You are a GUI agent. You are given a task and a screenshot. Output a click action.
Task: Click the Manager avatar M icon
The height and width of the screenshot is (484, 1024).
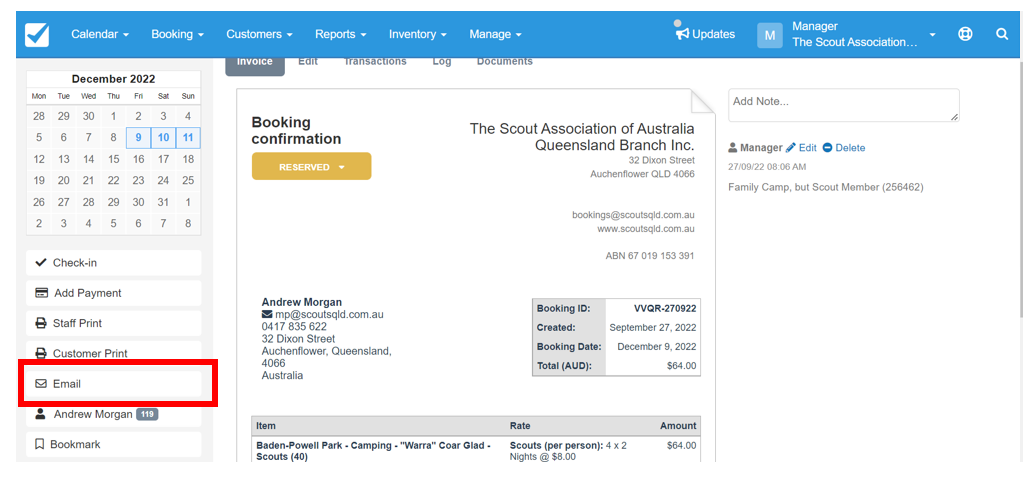(770, 35)
